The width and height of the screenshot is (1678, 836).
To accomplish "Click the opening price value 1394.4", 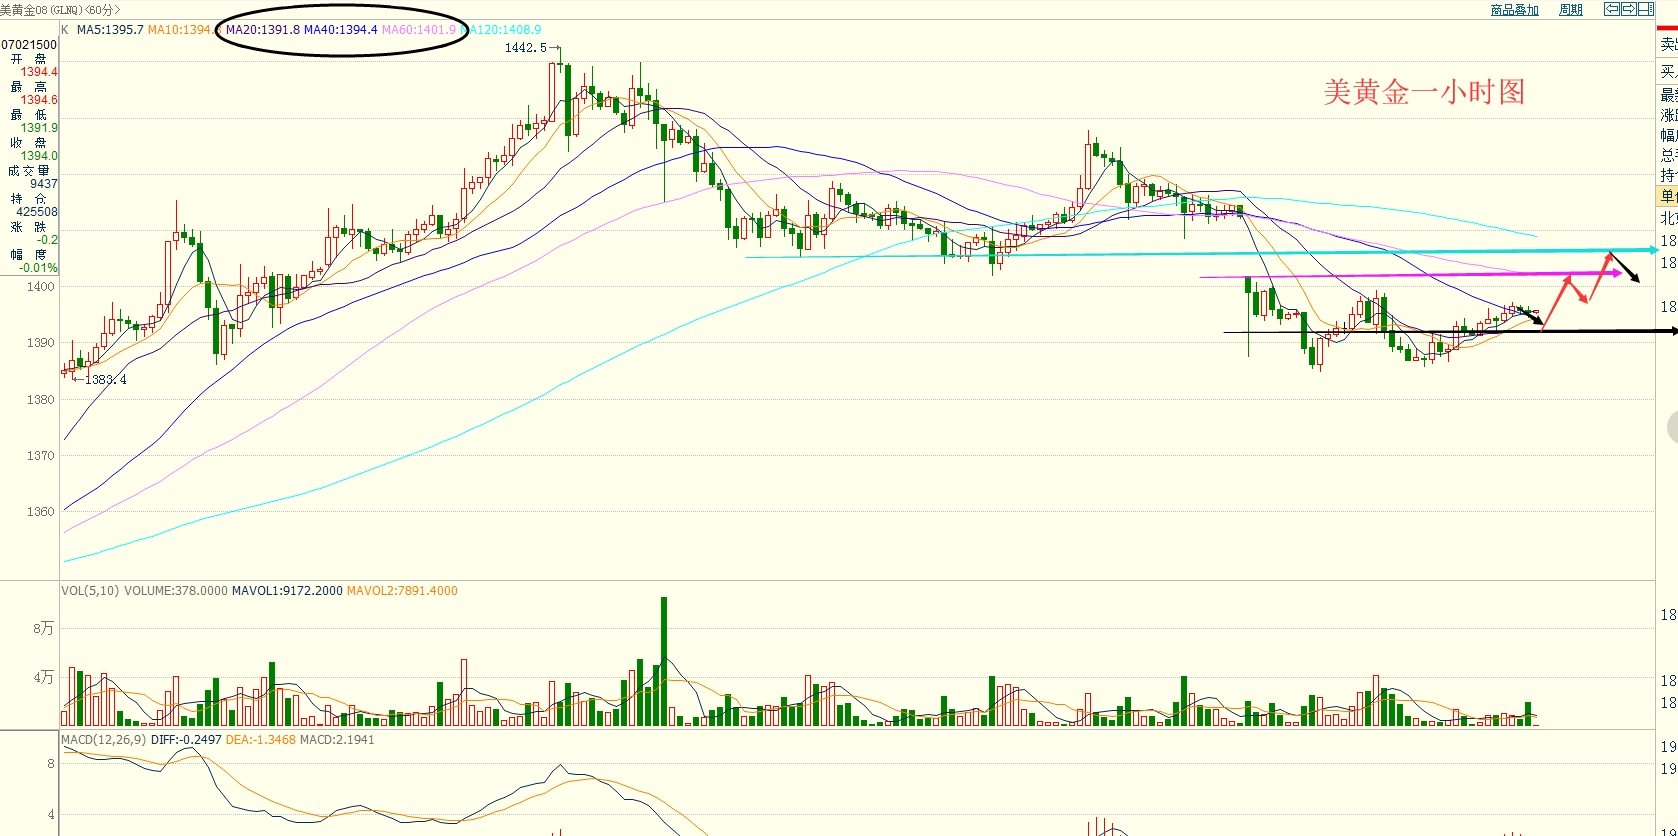I will coord(40,72).
